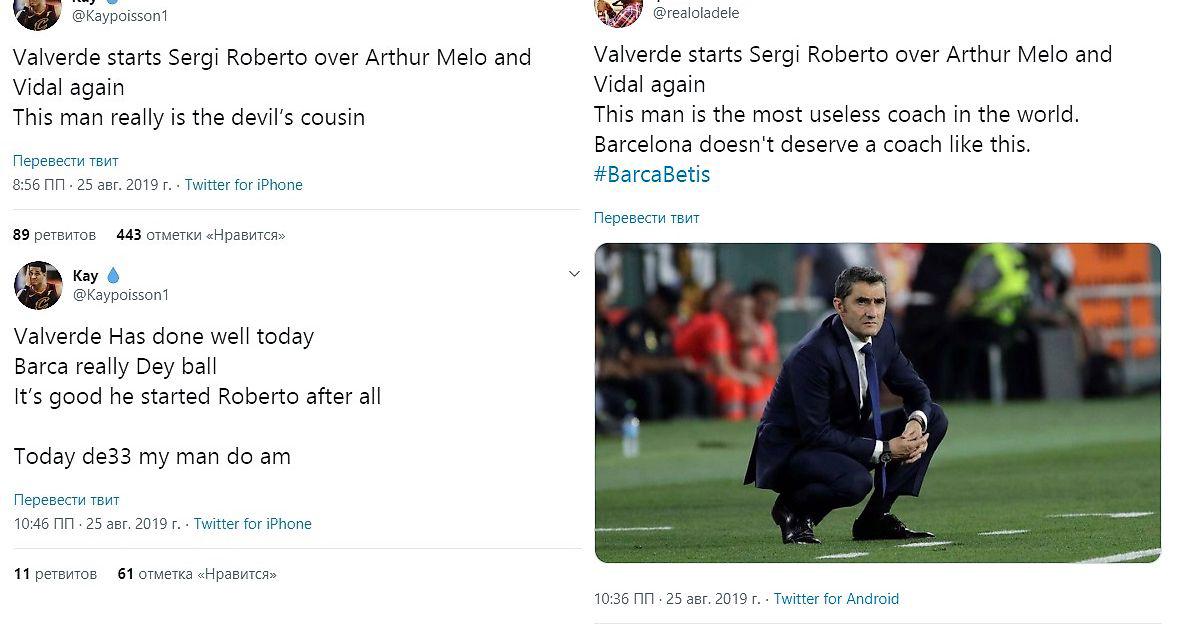View the 61 likes list
The width and height of the screenshot is (1200, 630).
[x=196, y=574]
